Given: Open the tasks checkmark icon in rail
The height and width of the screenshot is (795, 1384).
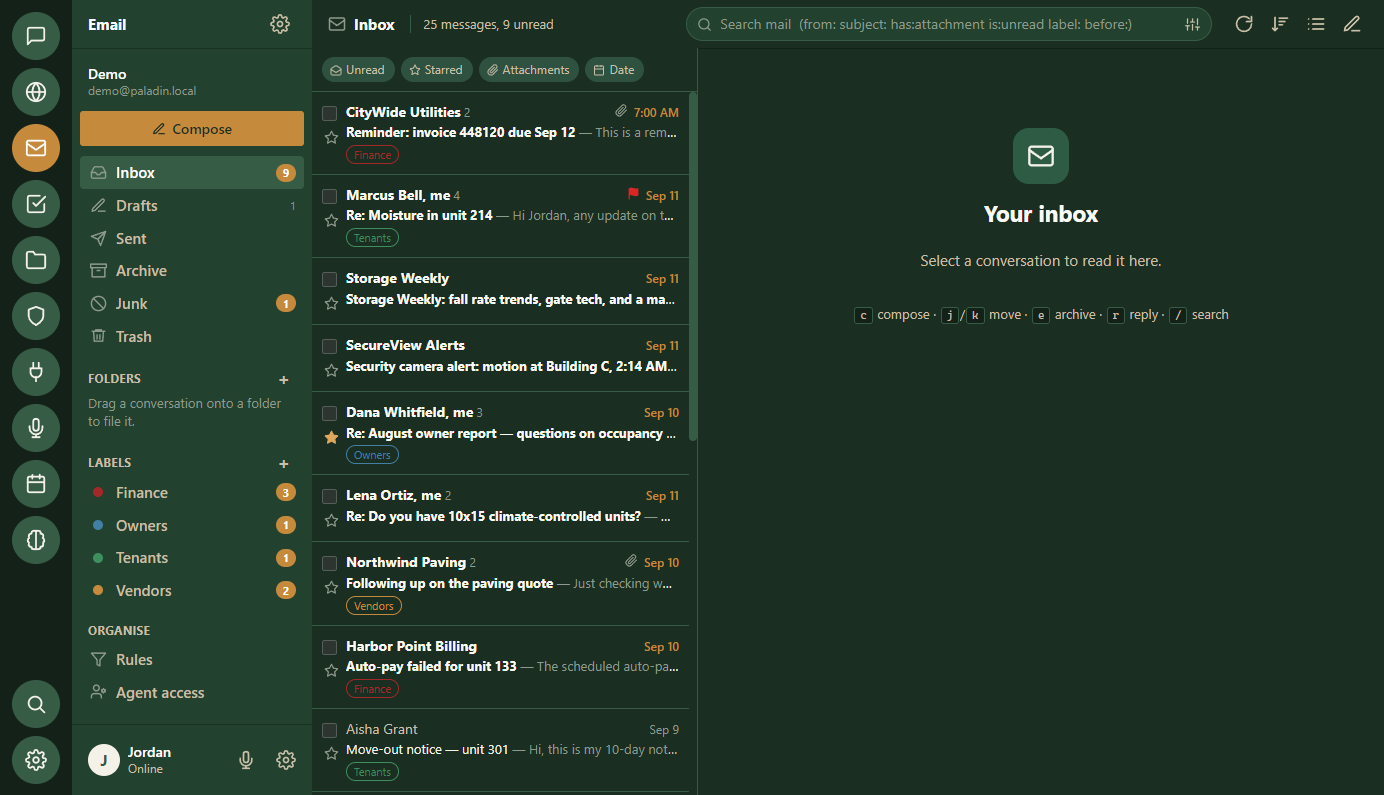Looking at the screenshot, I should 36,204.
